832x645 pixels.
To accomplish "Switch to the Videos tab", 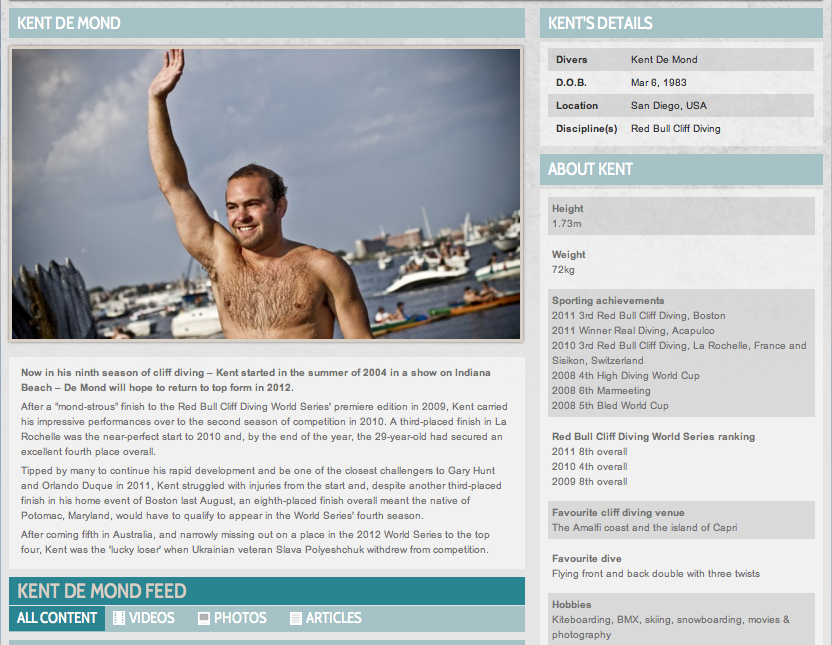I will click(144, 618).
